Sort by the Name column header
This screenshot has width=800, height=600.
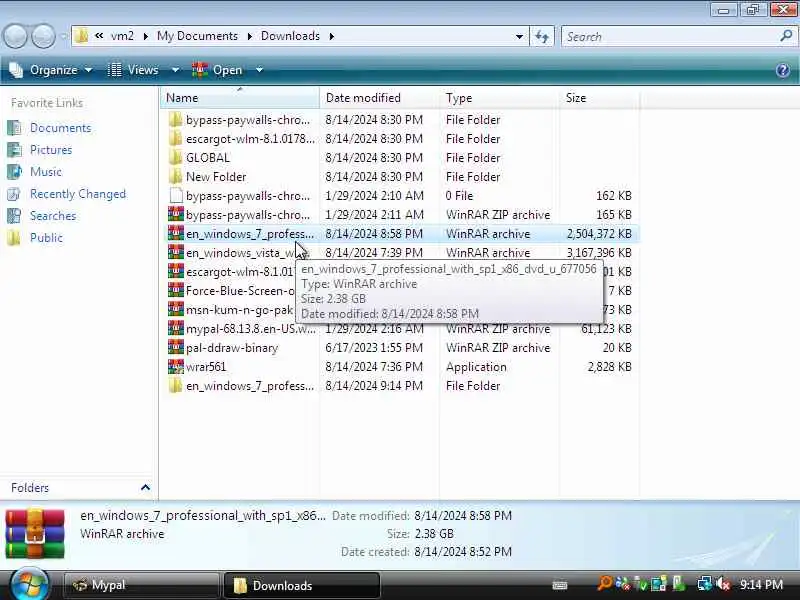[x=240, y=97]
